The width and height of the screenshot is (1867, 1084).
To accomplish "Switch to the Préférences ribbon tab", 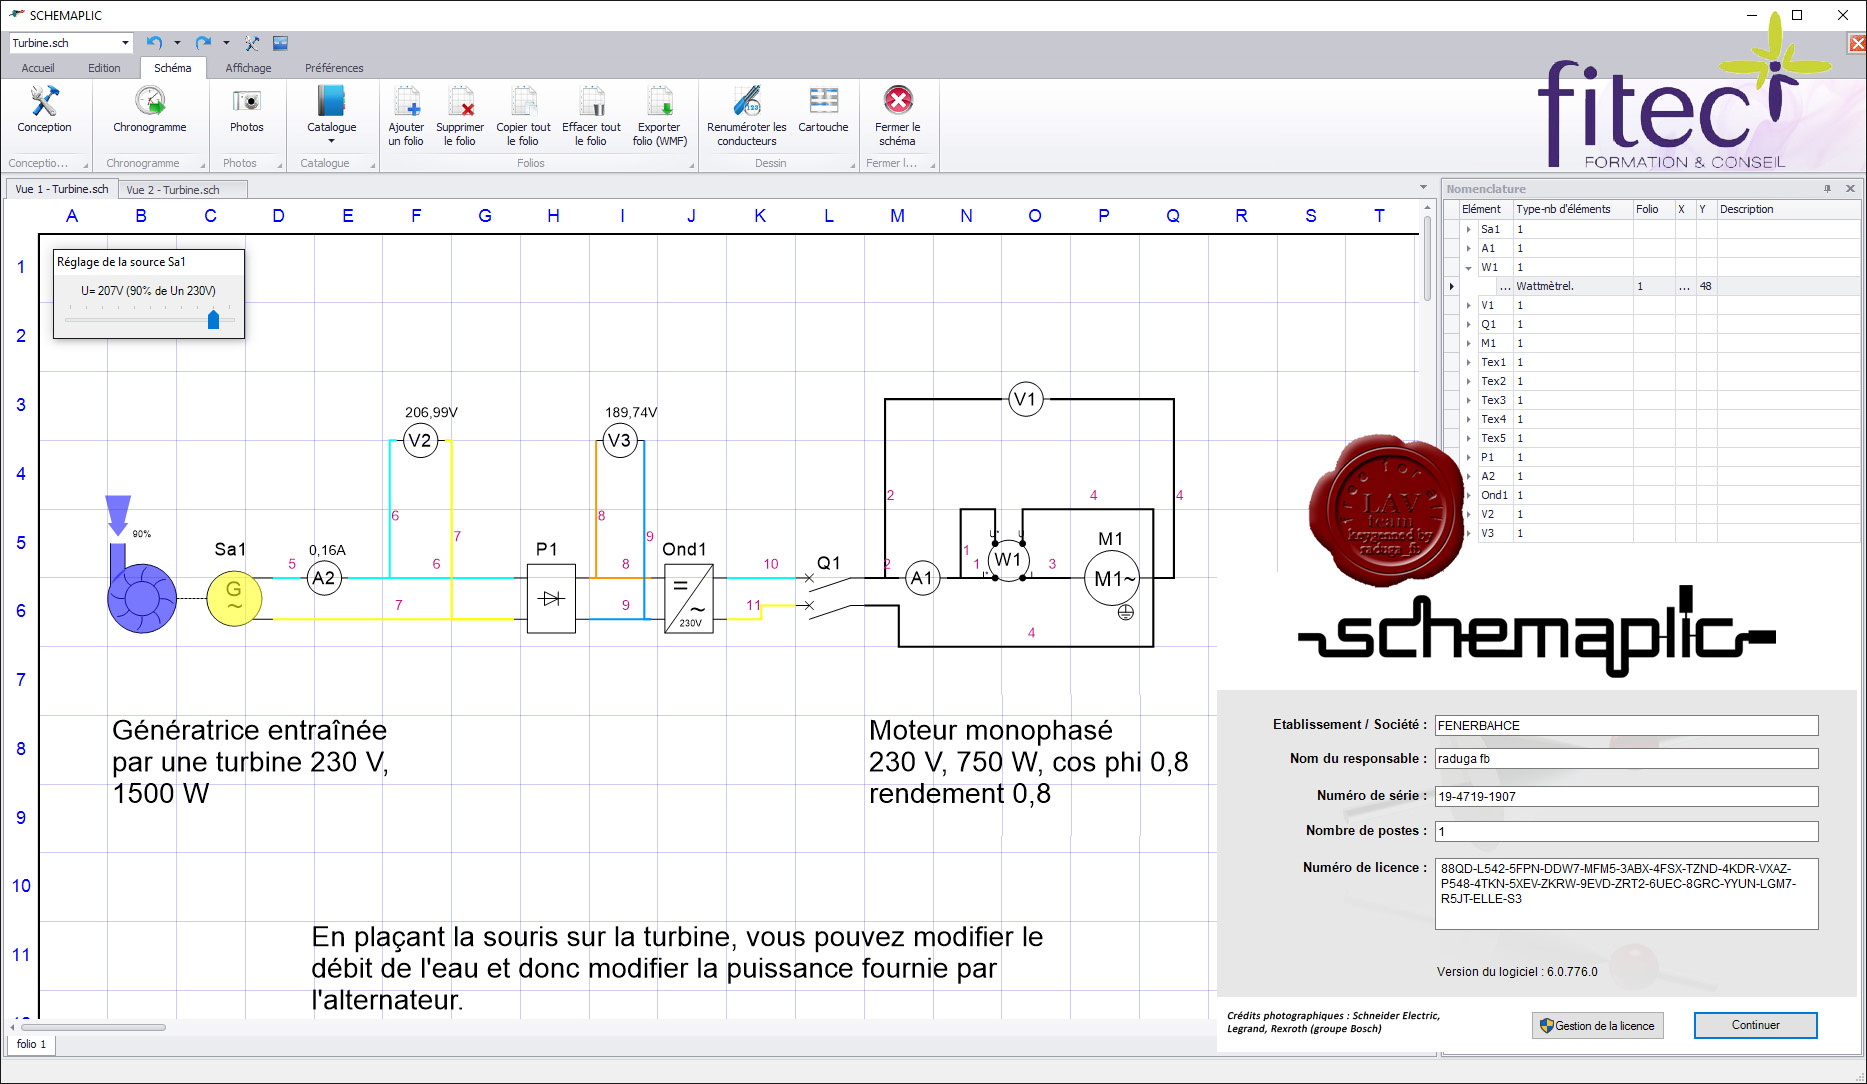I will [x=334, y=68].
